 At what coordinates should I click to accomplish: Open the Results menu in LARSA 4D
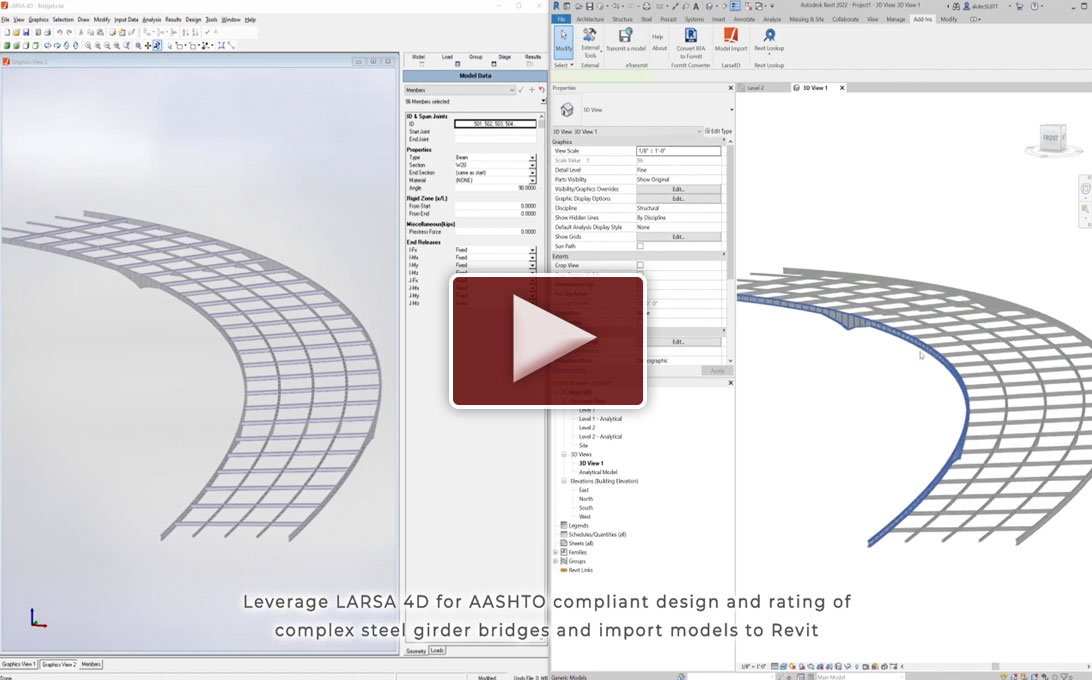click(x=173, y=20)
